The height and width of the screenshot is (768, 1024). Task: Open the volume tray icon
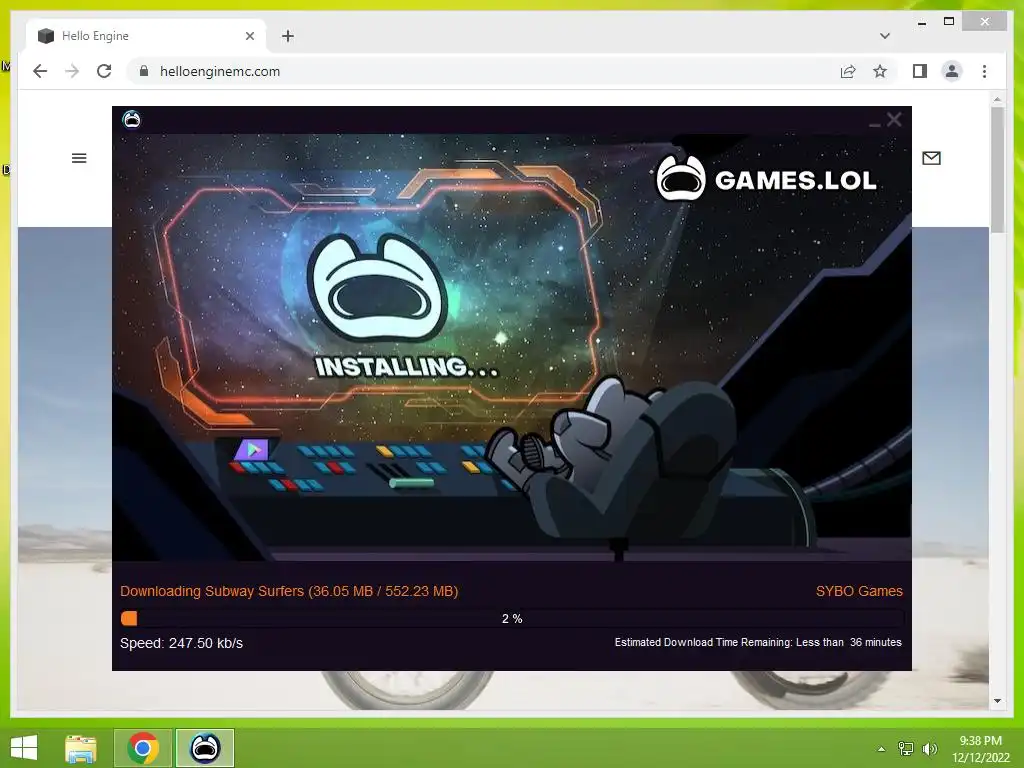click(929, 749)
